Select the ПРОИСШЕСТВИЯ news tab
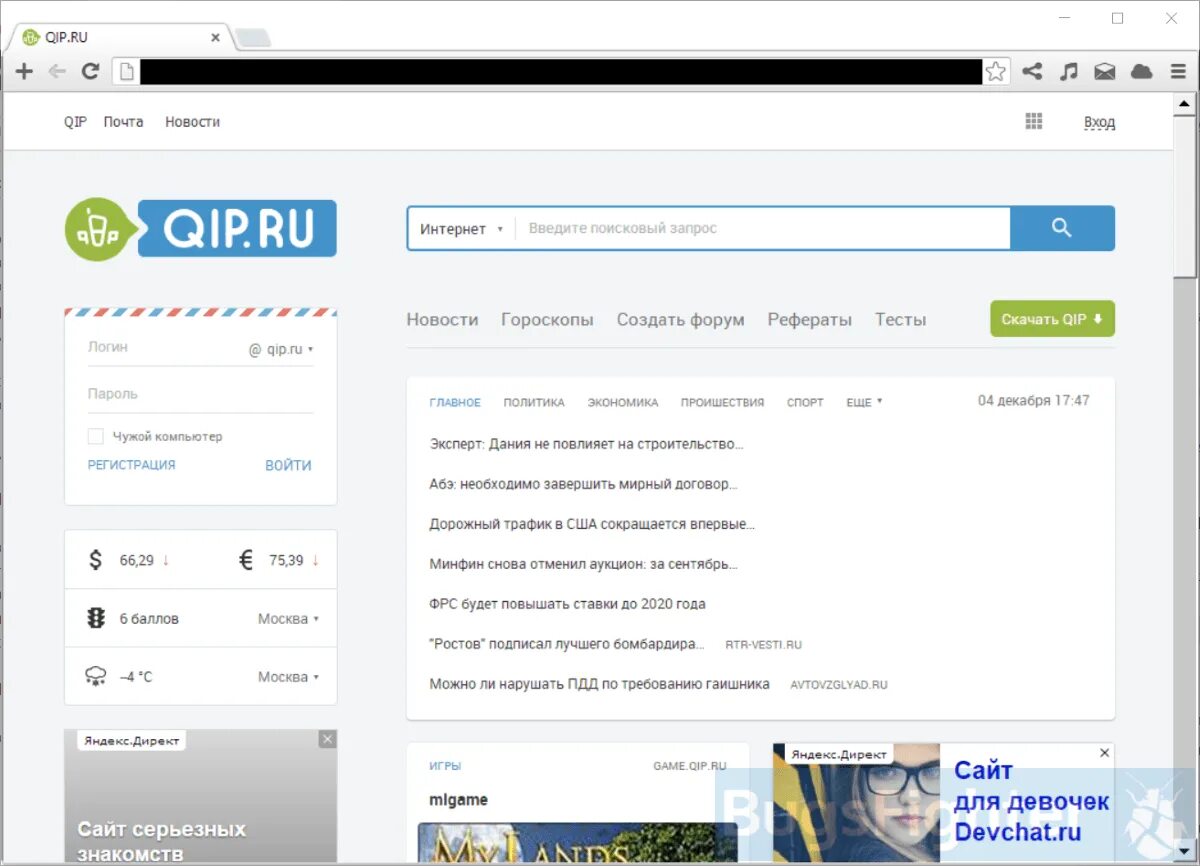 722,402
